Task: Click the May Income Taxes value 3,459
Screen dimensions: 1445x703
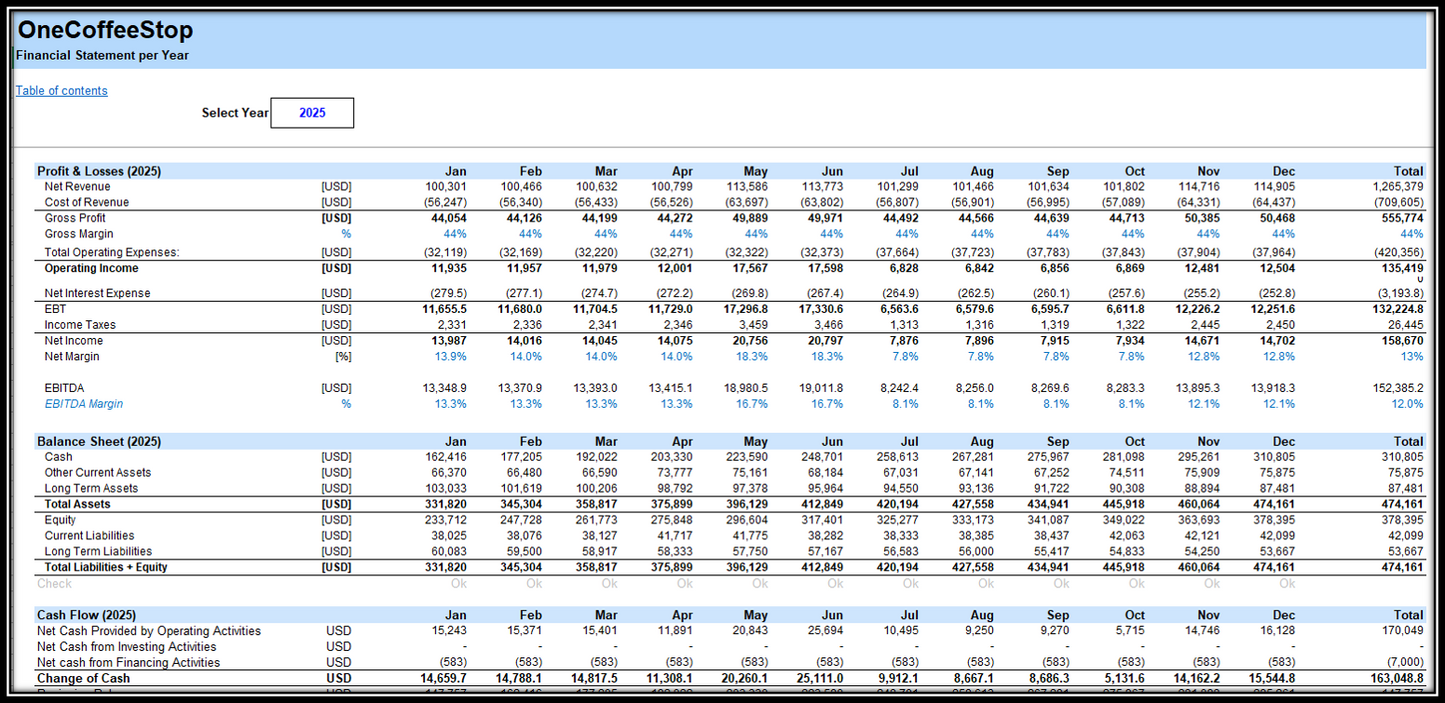Action: (749, 325)
